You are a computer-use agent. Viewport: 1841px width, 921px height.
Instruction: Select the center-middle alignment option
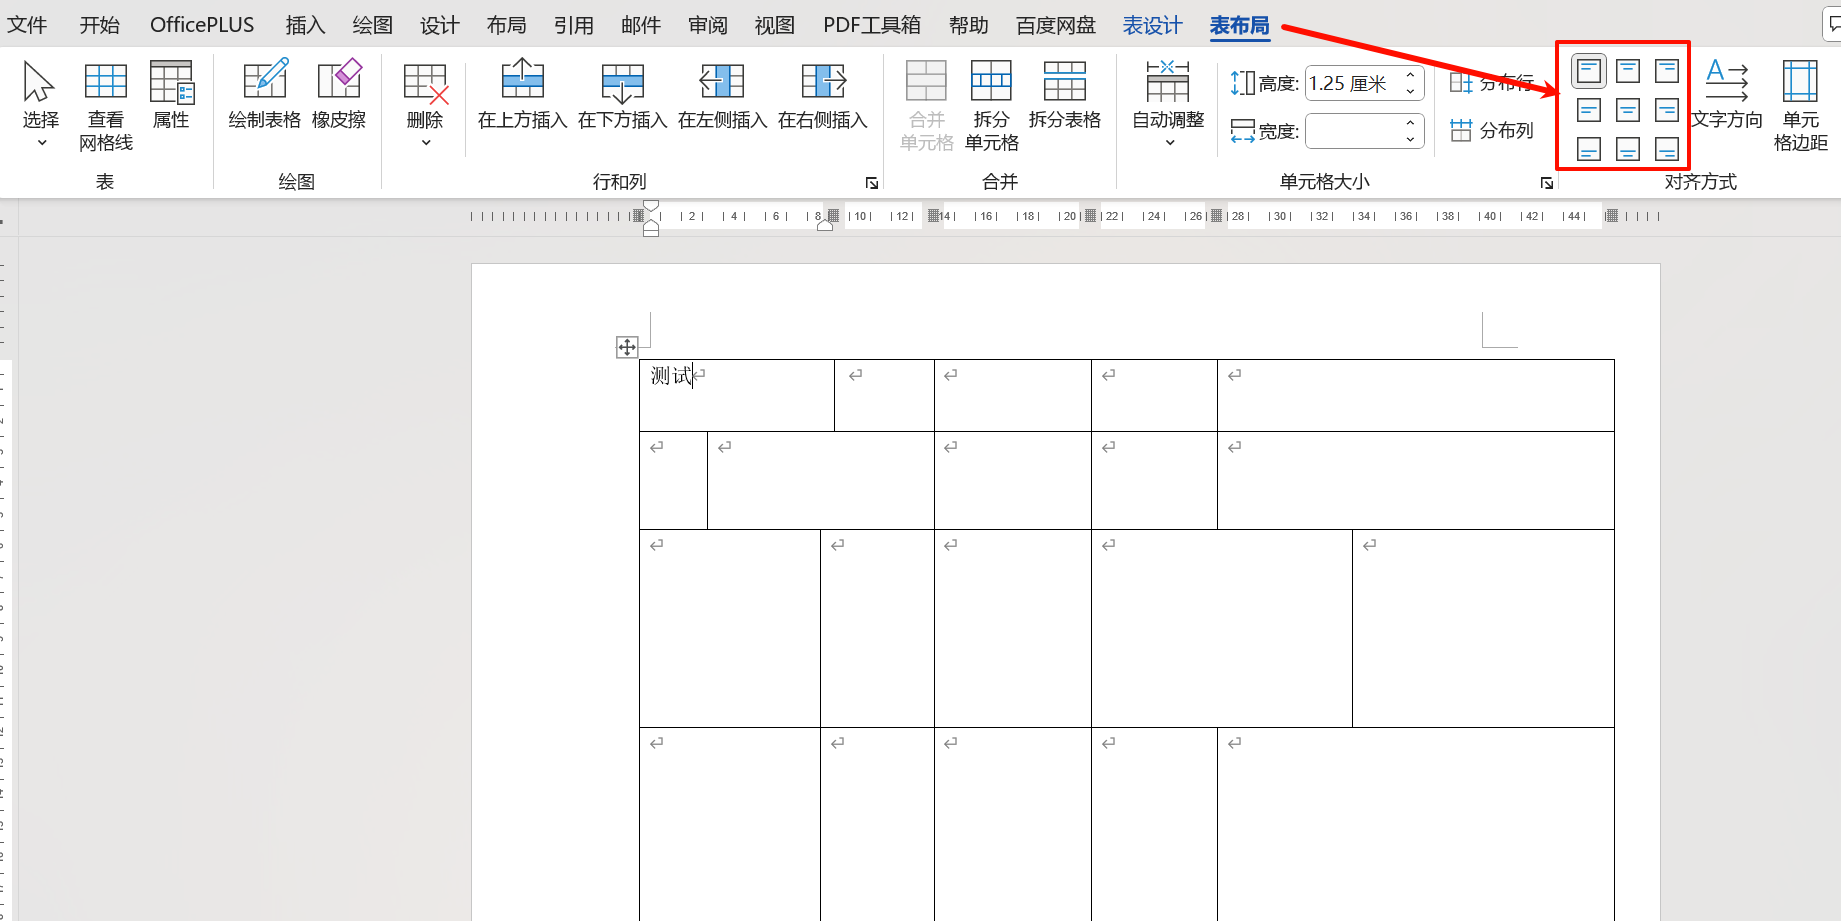tap(1628, 110)
